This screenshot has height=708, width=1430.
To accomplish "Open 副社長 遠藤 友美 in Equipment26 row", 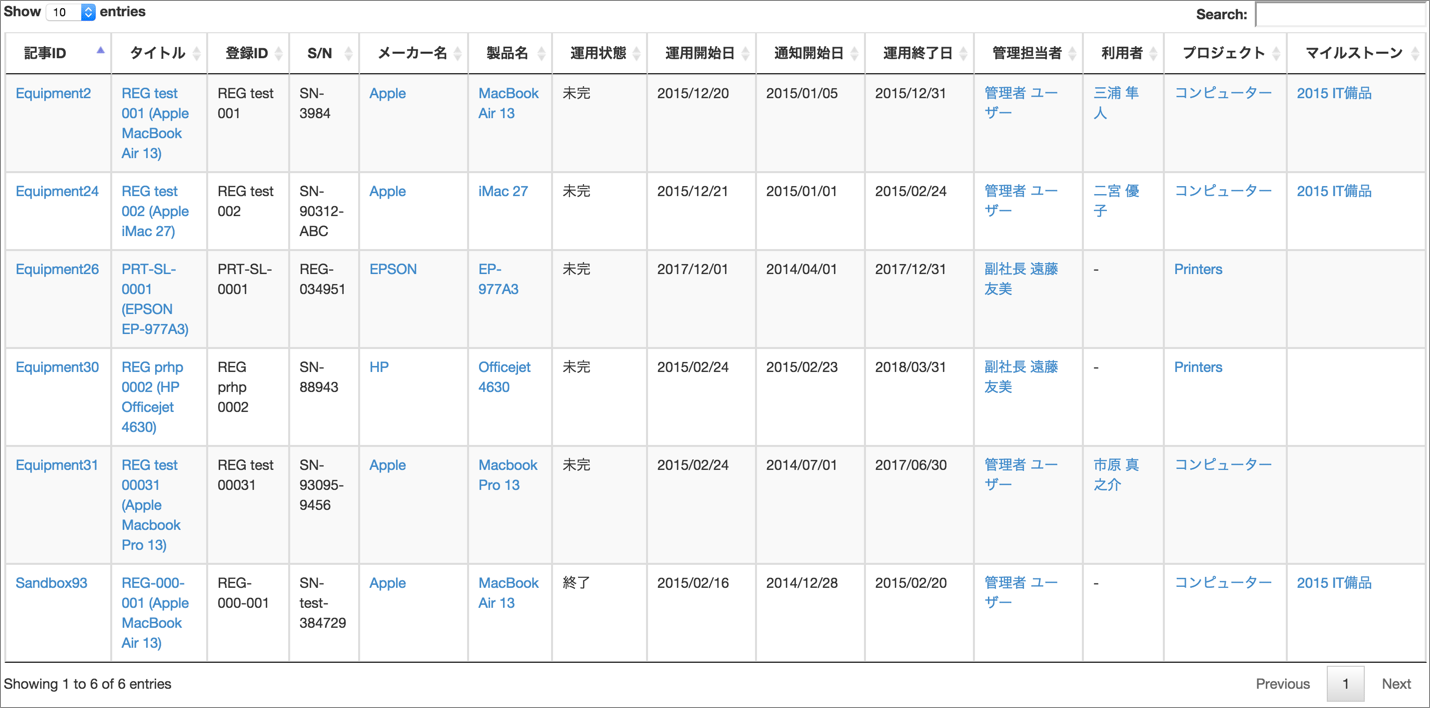I will pyautogui.click(x=1021, y=279).
